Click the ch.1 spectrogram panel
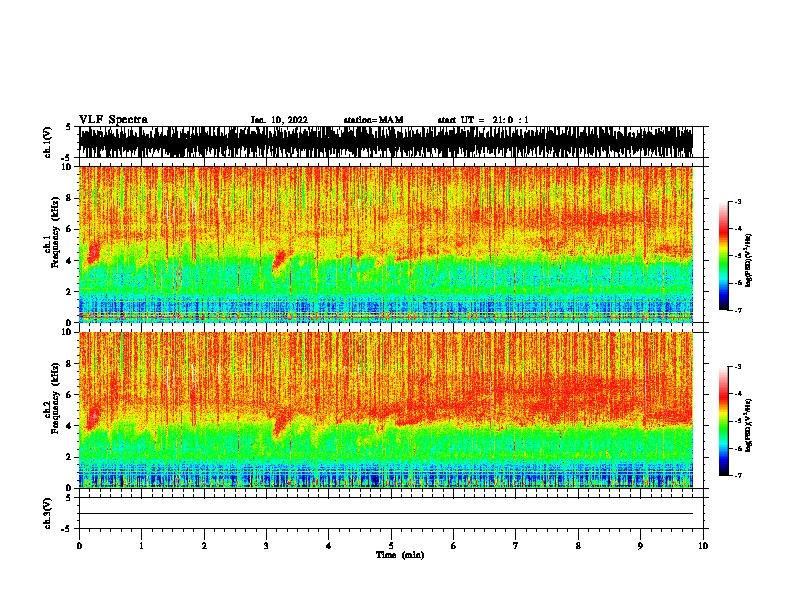The image size is (792, 612). pyautogui.click(x=386, y=244)
